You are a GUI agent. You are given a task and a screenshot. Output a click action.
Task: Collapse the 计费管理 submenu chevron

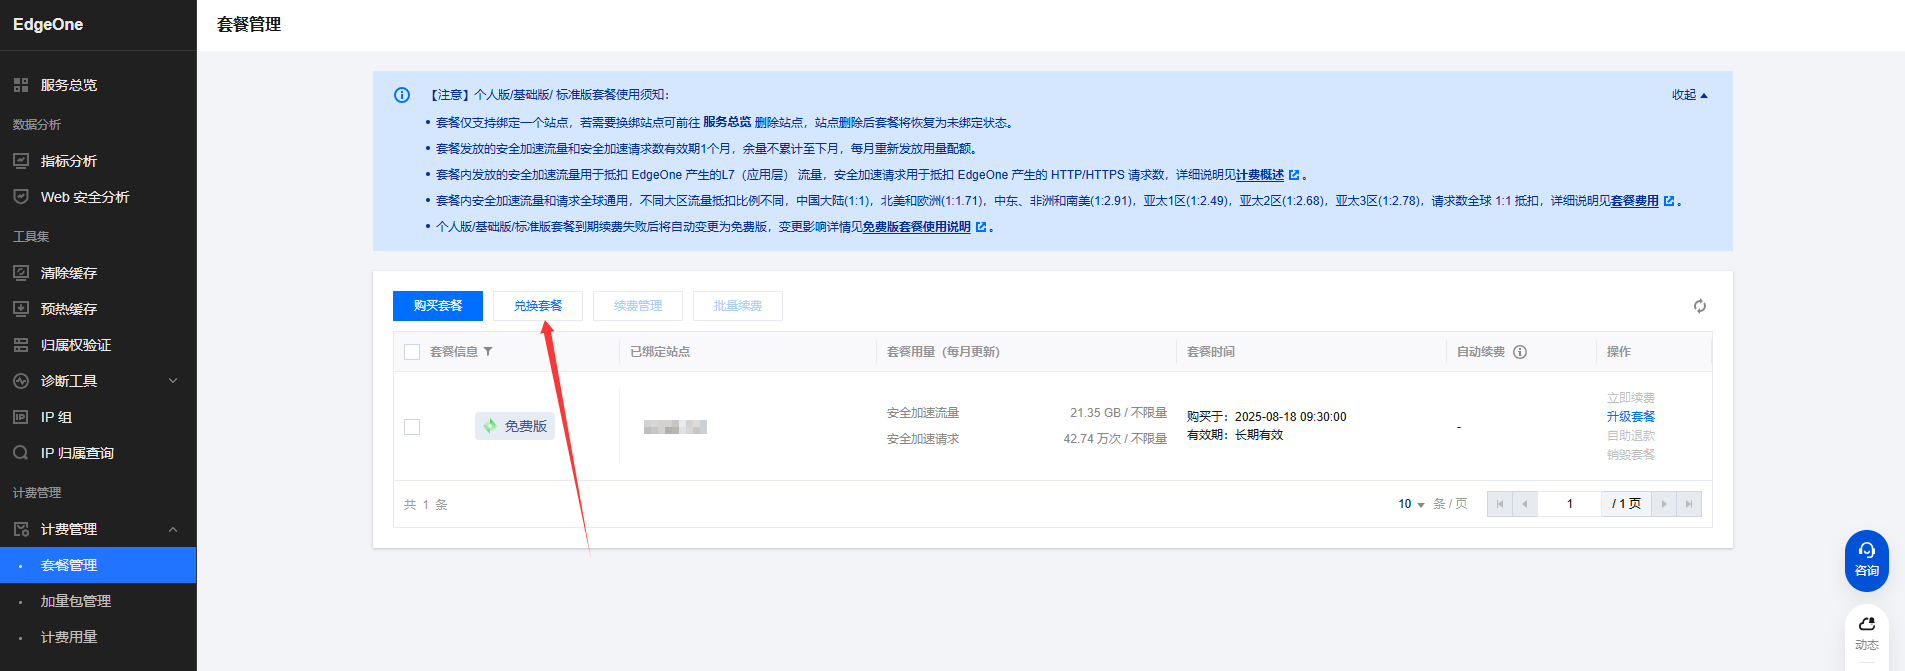click(173, 529)
